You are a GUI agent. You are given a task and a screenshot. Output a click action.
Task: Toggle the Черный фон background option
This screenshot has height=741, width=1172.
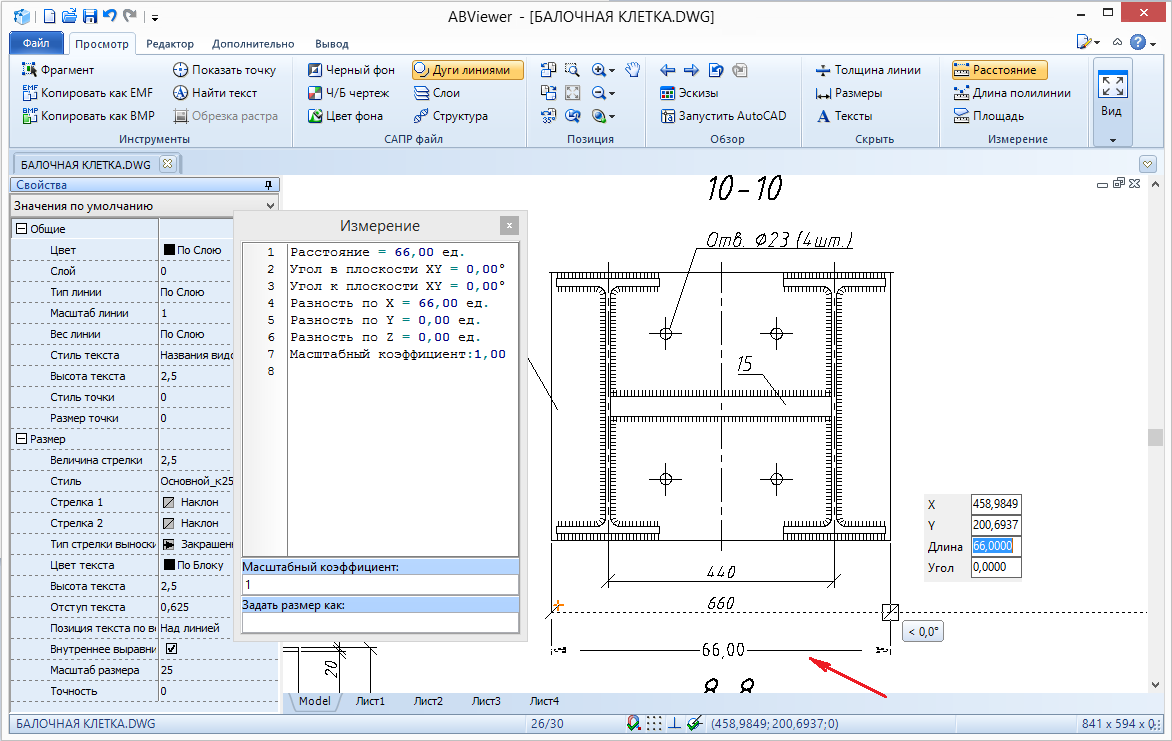(351, 70)
